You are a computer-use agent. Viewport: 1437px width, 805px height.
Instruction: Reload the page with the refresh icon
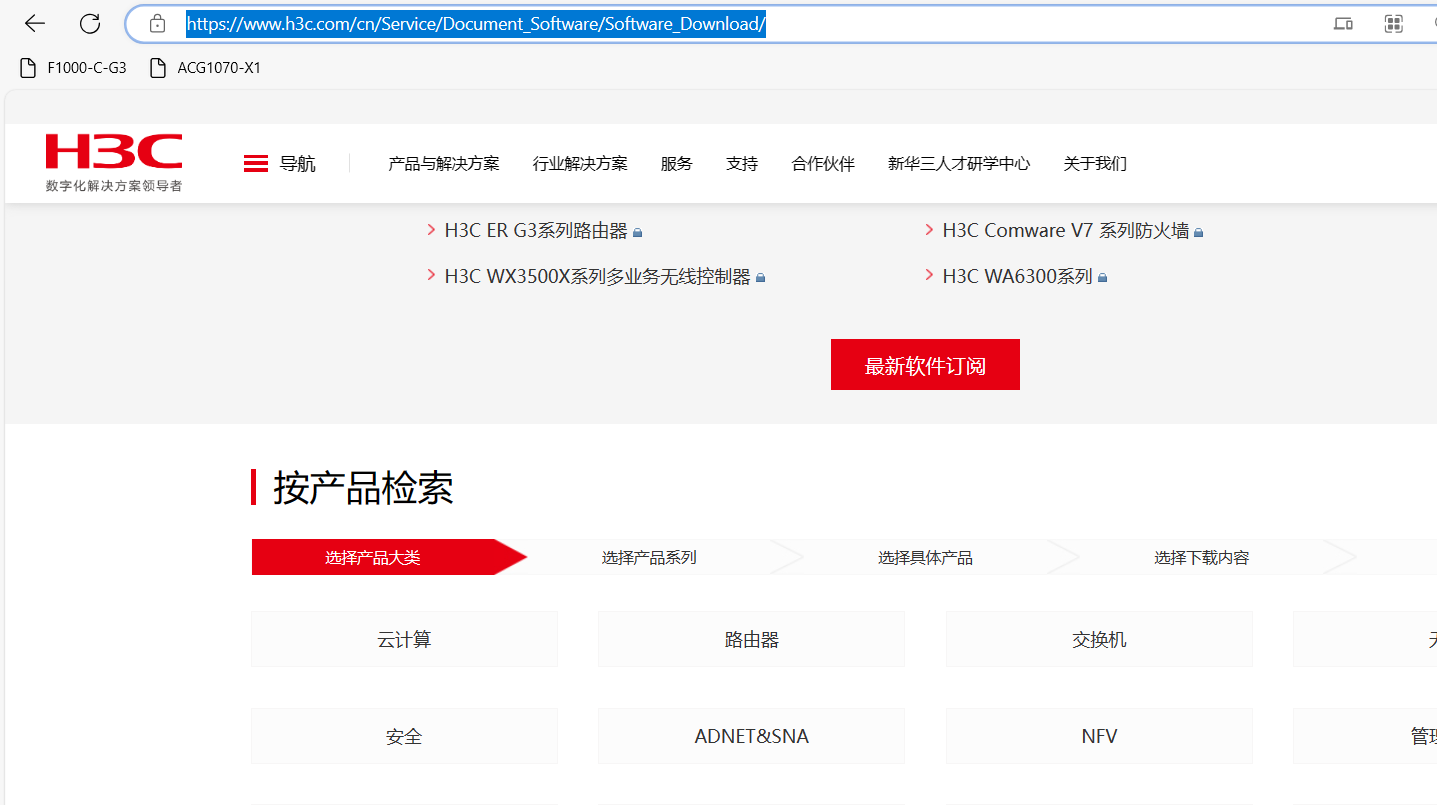click(x=90, y=24)
